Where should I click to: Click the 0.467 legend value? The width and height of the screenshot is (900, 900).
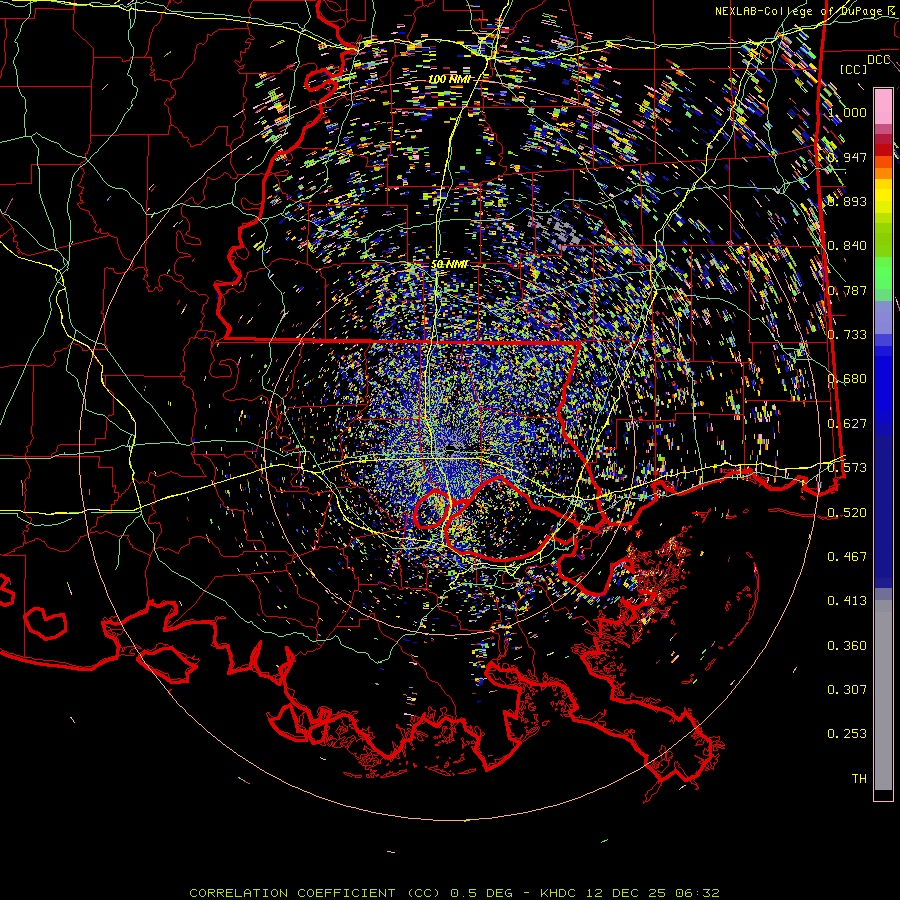(847, 556)
